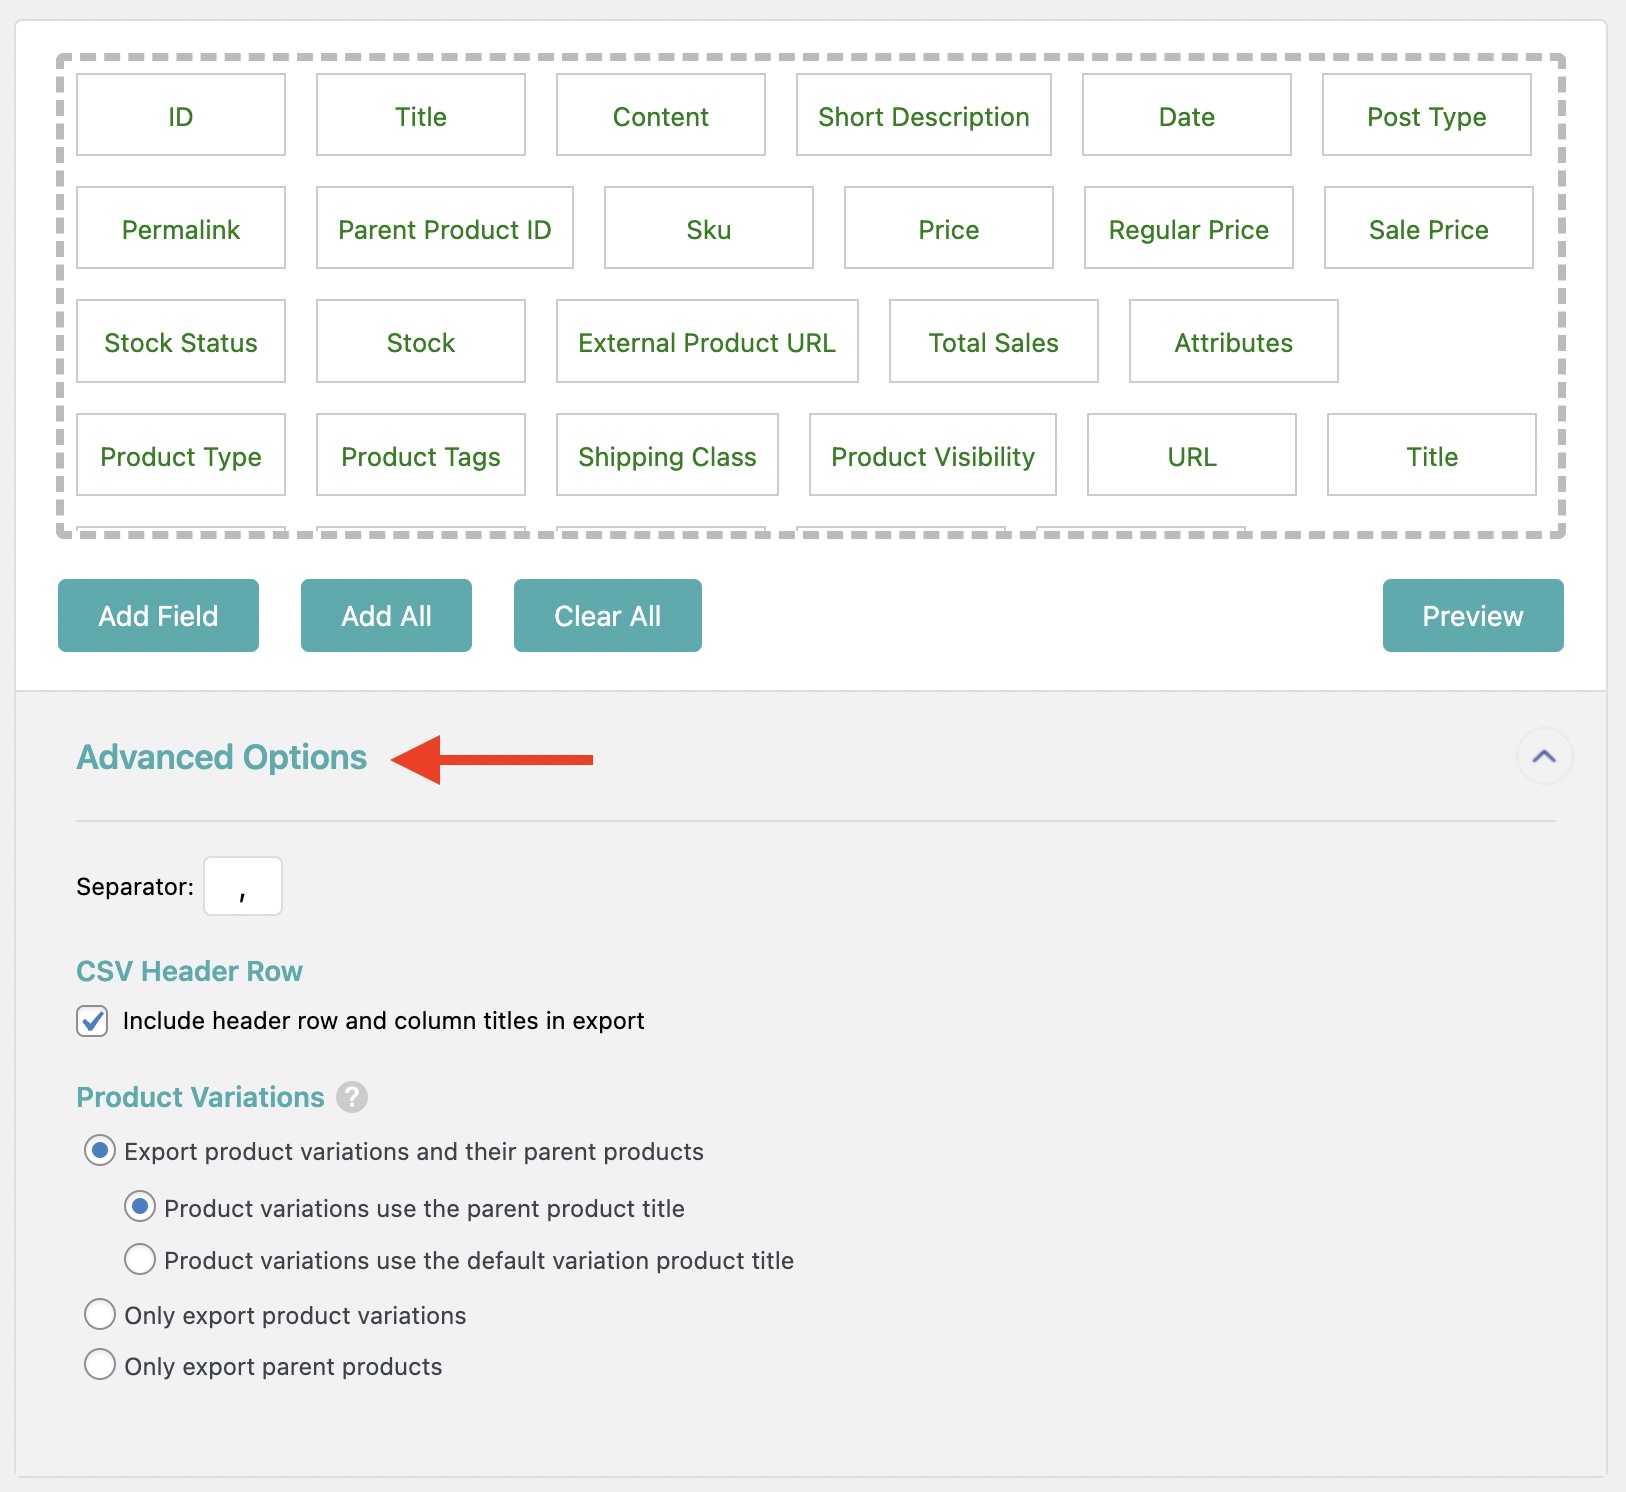The image size is (1626, 1492).
Task: Collapse the Advanced Options section chevron
Action: coord(1543,757)
